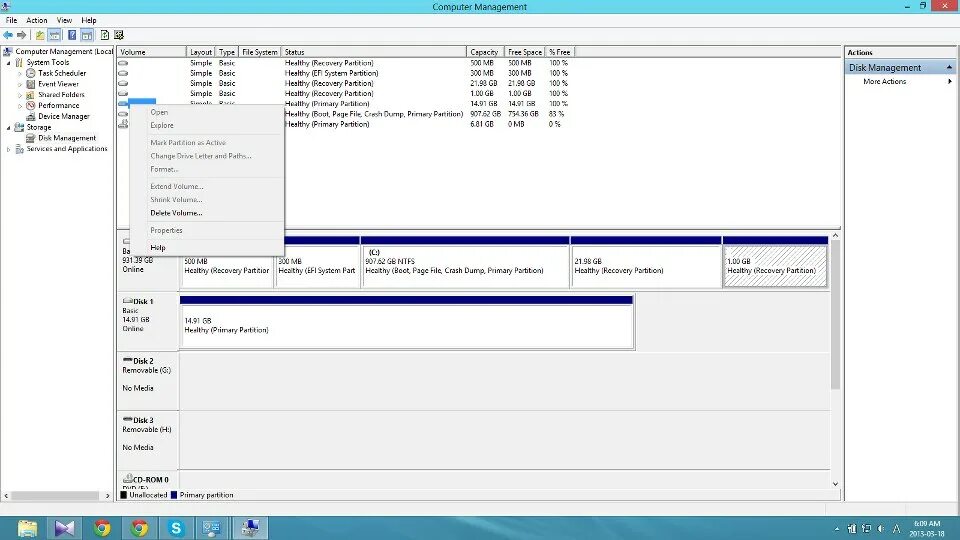This screenshot has height=540, width=960.
Task: Open Visual Studio from the taskbar
Action: tap(64, 528)
